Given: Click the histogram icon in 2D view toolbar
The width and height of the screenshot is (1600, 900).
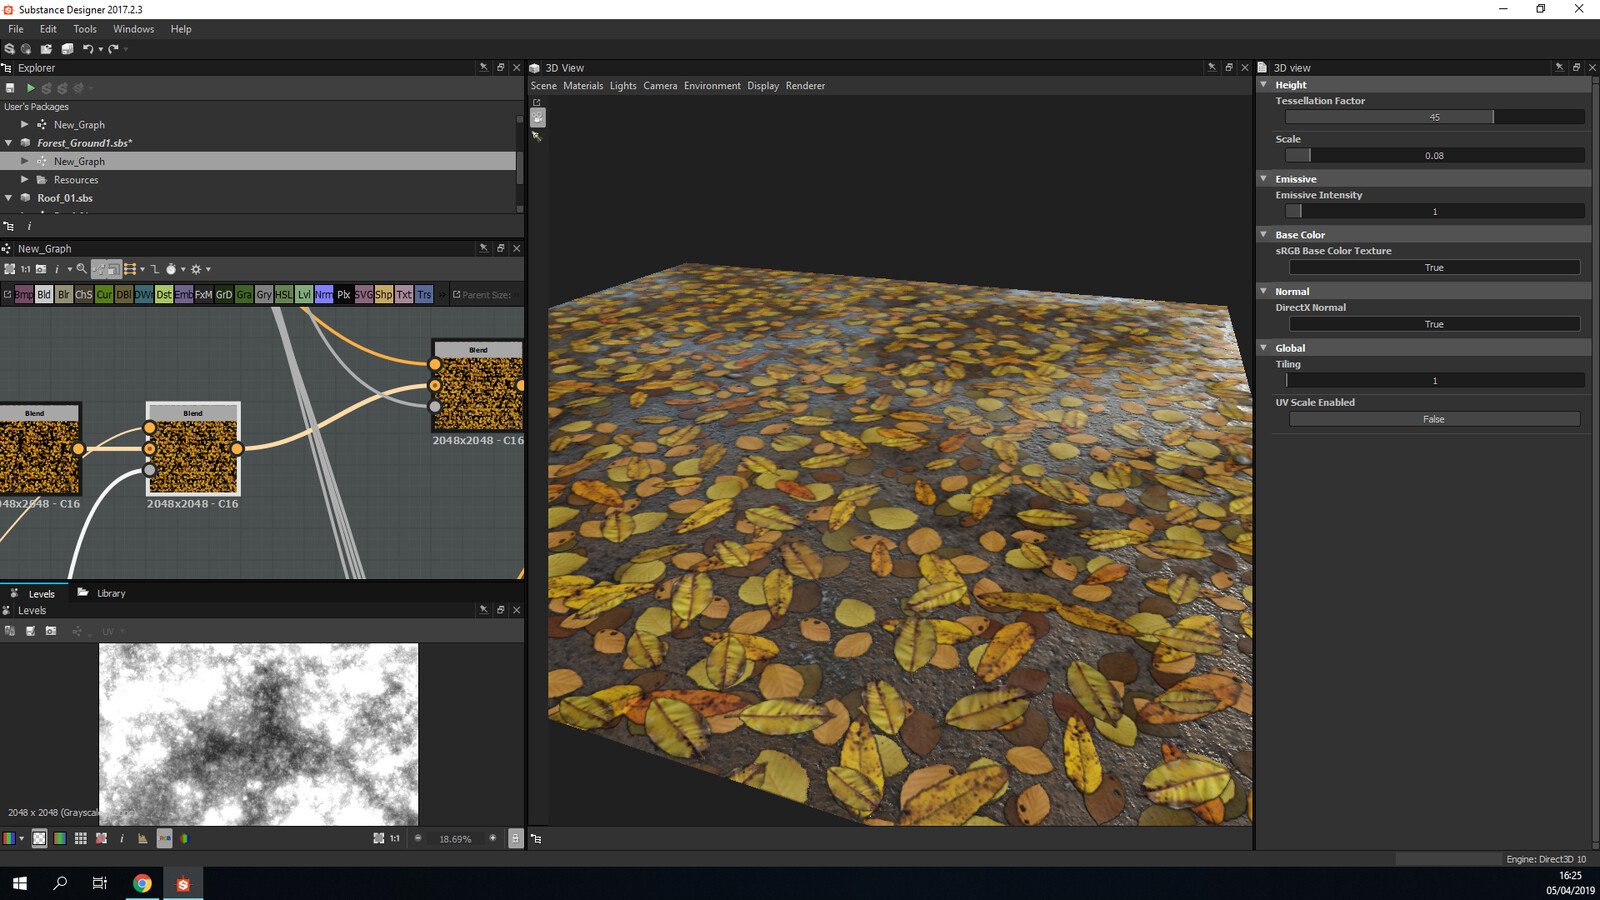Looking at the screenshot, I should [x=142, y=839].
